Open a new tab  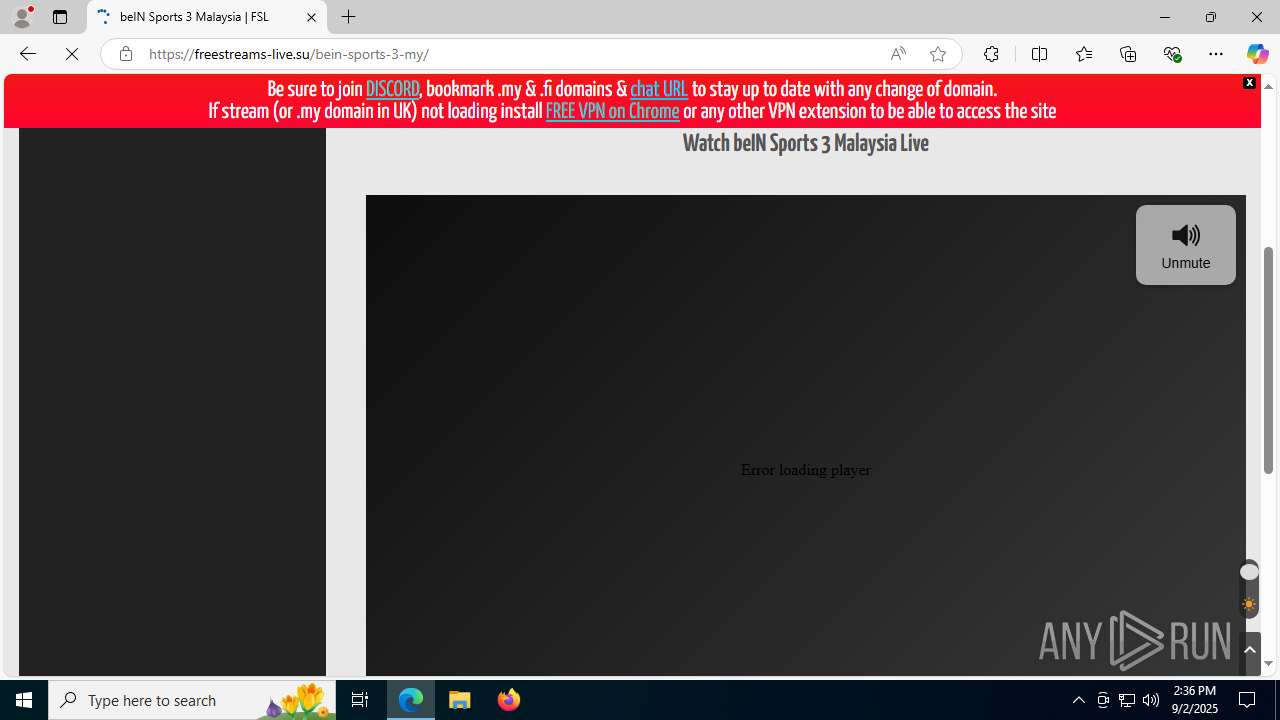[348, 17]
